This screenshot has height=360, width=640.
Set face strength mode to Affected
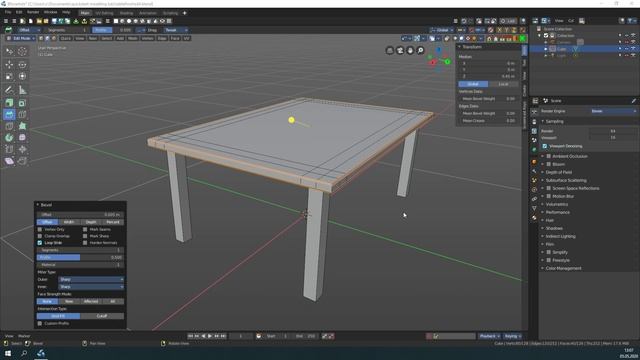tap(91, 301)
